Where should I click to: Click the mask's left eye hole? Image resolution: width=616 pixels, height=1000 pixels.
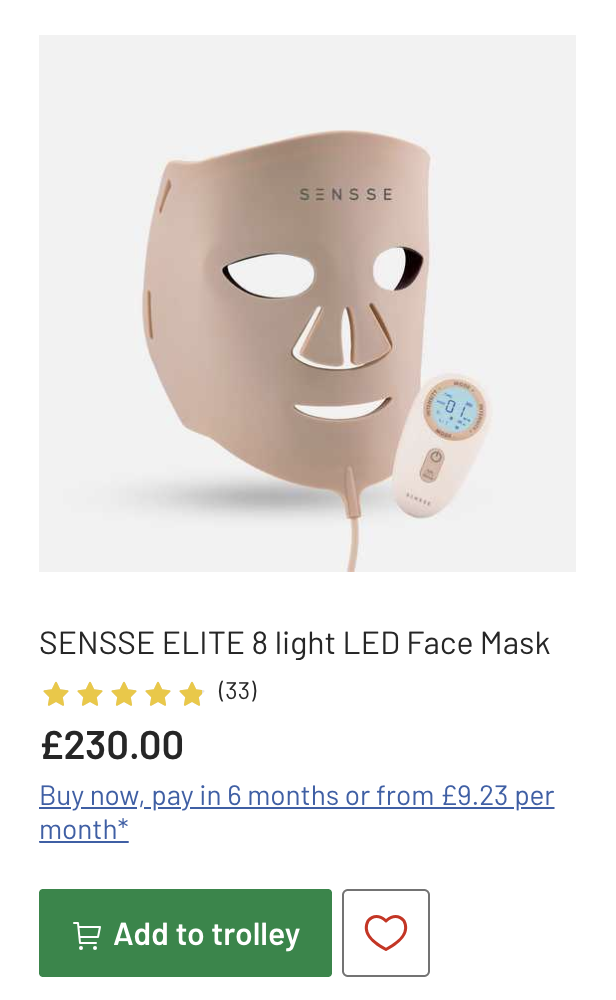pos(269,273)
